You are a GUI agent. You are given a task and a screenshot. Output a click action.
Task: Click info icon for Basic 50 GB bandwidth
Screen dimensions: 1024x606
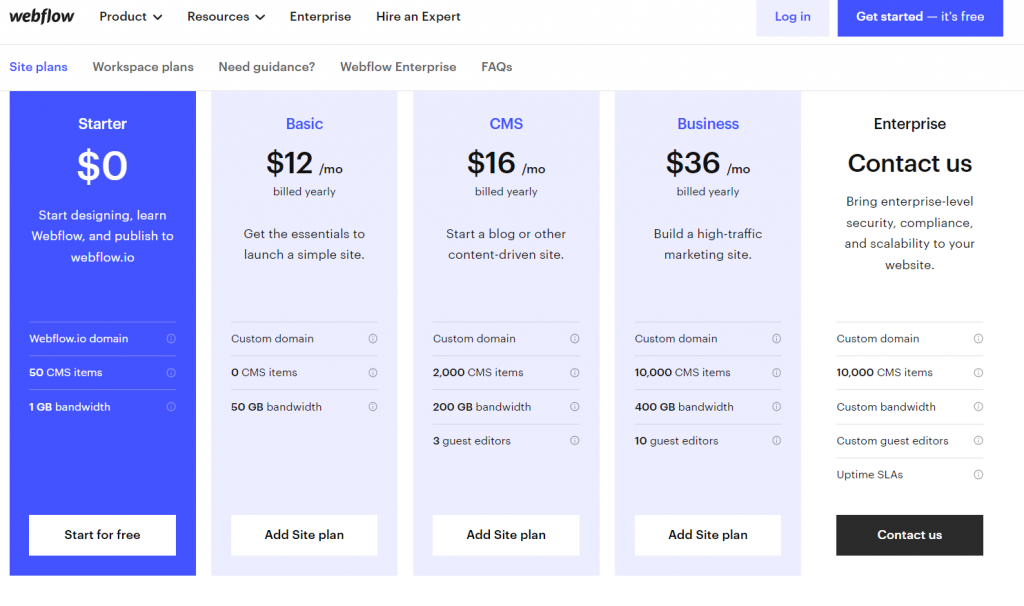pyautogui.click(x=373, y=407)
